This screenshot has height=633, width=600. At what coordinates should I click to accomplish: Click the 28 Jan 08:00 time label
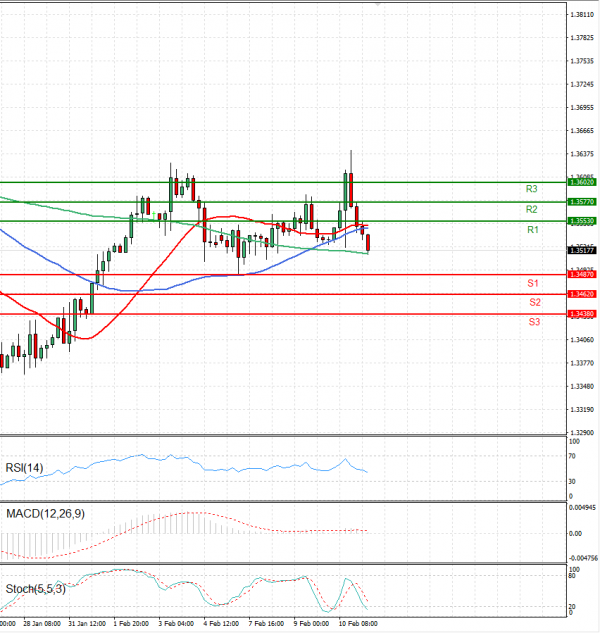point(42,624)
